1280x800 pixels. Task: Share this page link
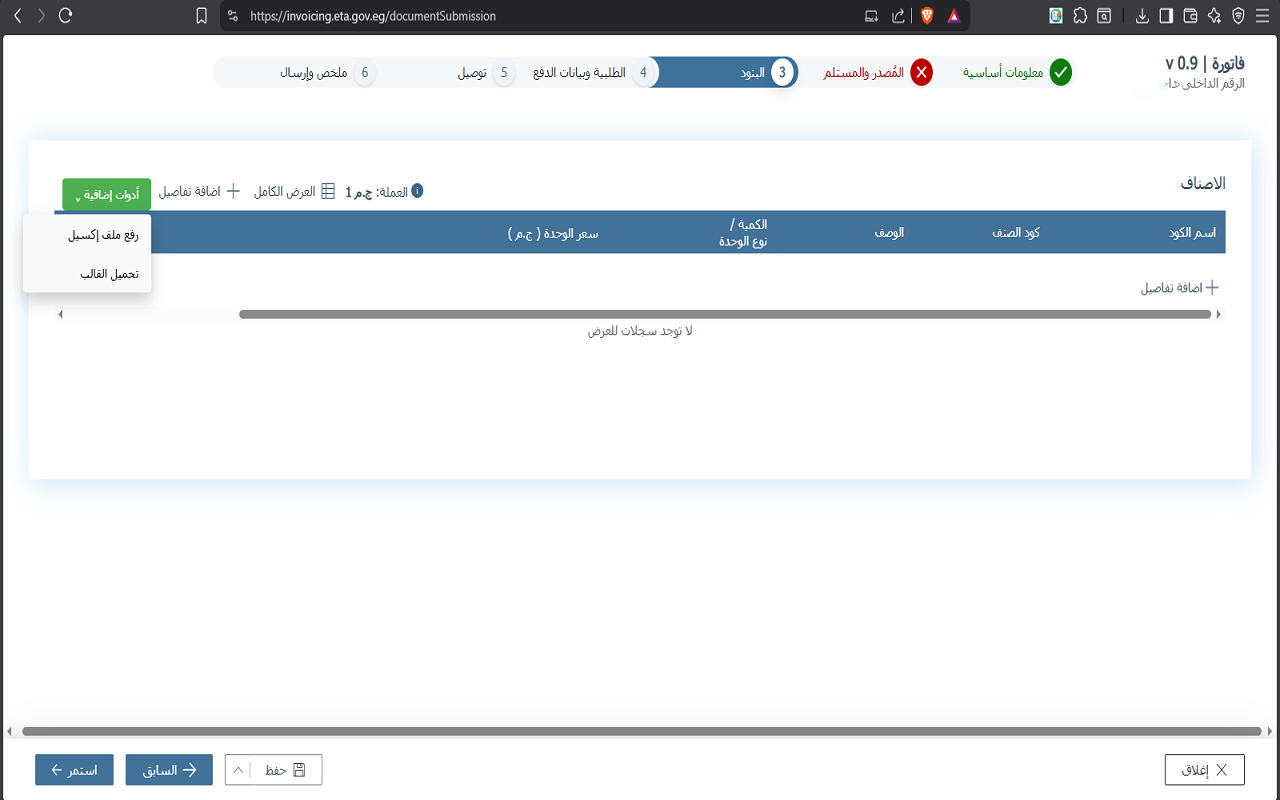[898, 16]
